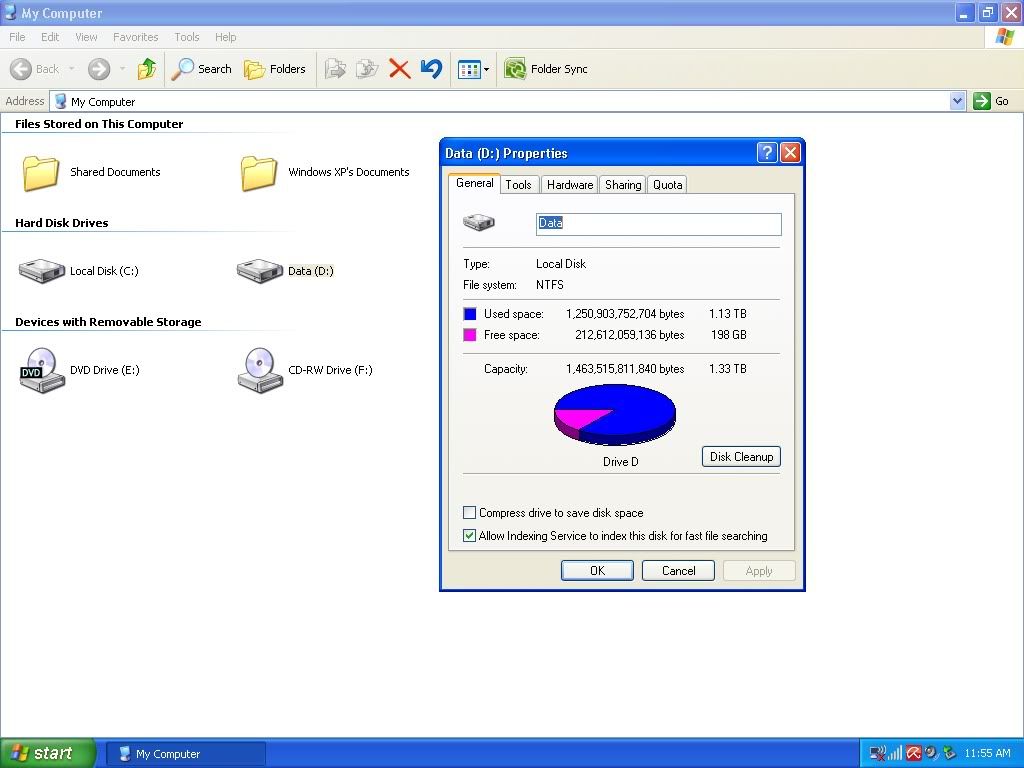Click Cancel in Properties dialog
This screenshot has height=768, width=1024.
point(679,571)
